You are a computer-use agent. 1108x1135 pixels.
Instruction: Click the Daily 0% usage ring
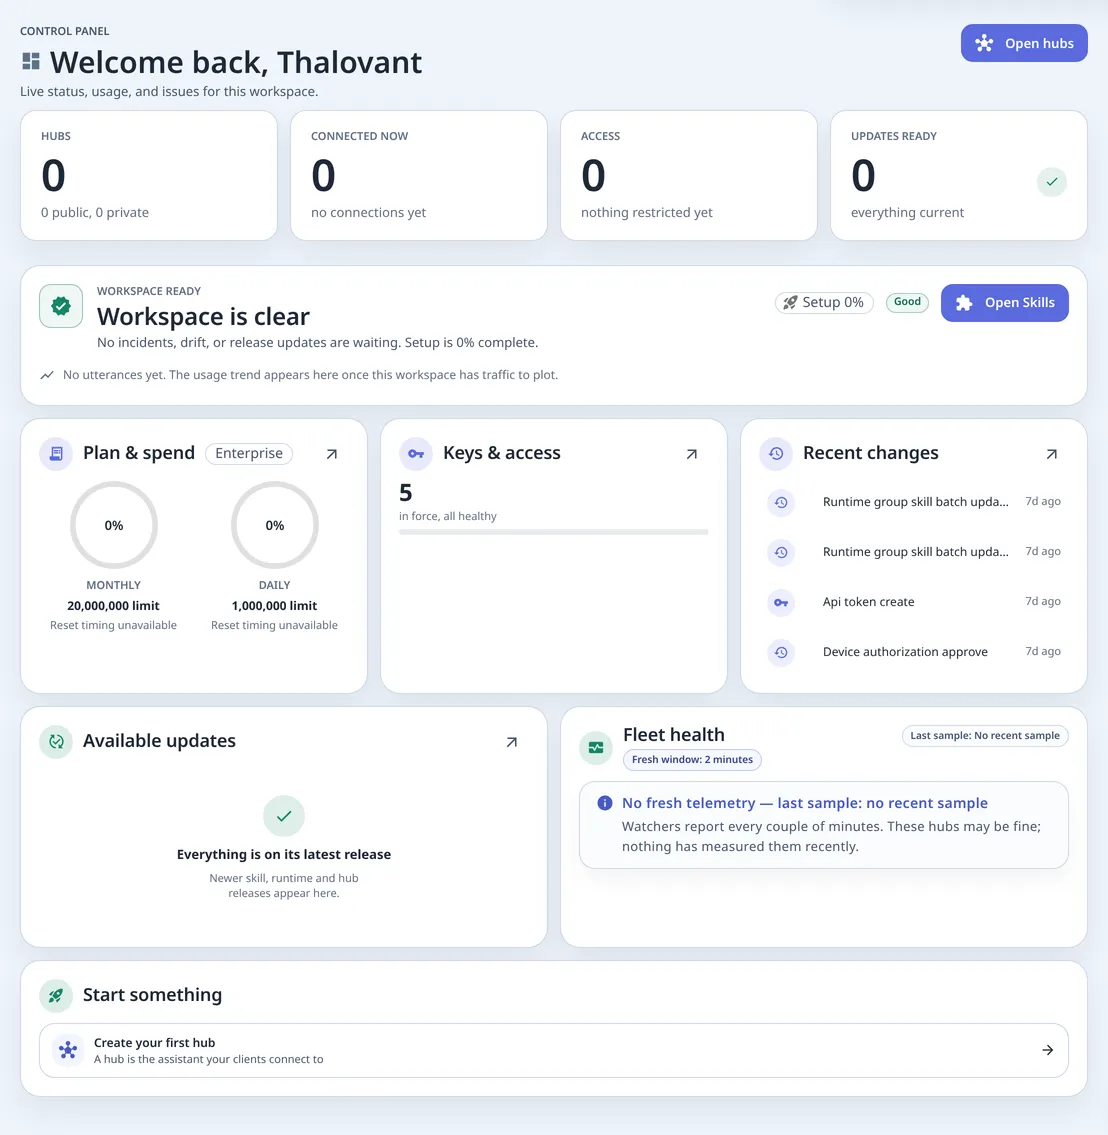(274, 525)
